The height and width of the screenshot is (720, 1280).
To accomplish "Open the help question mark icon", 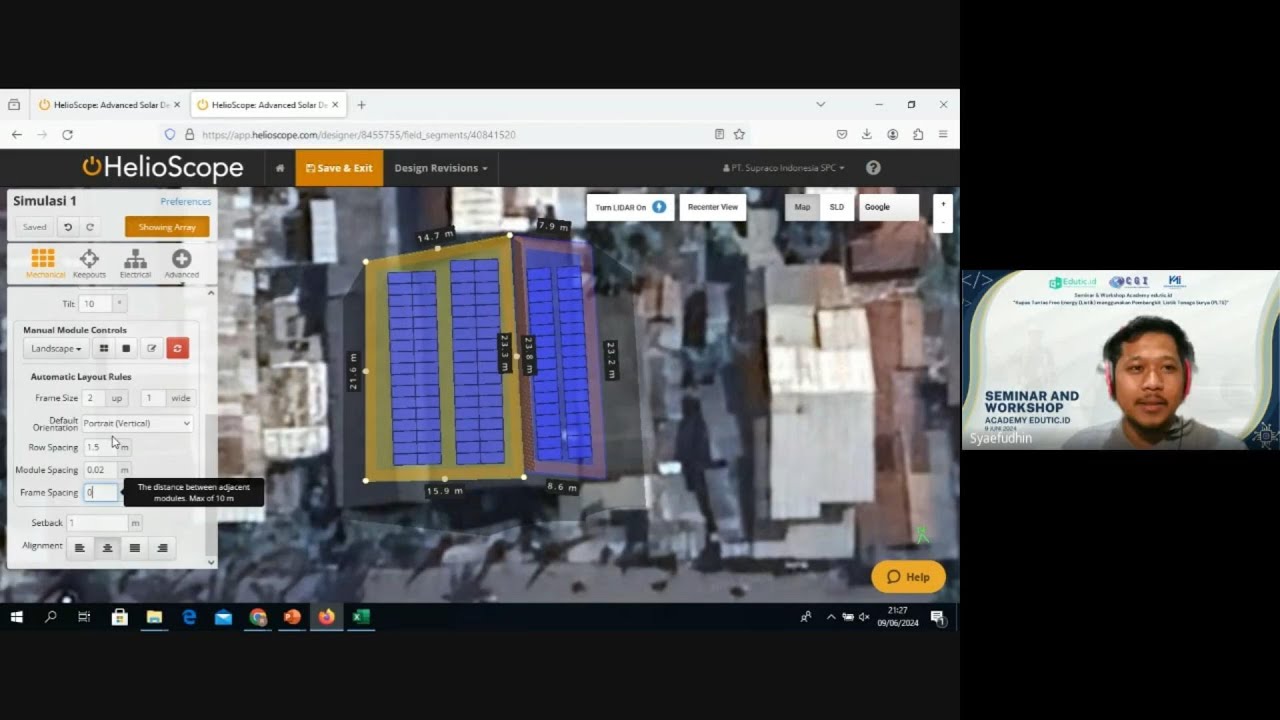I will click(873, 168).
